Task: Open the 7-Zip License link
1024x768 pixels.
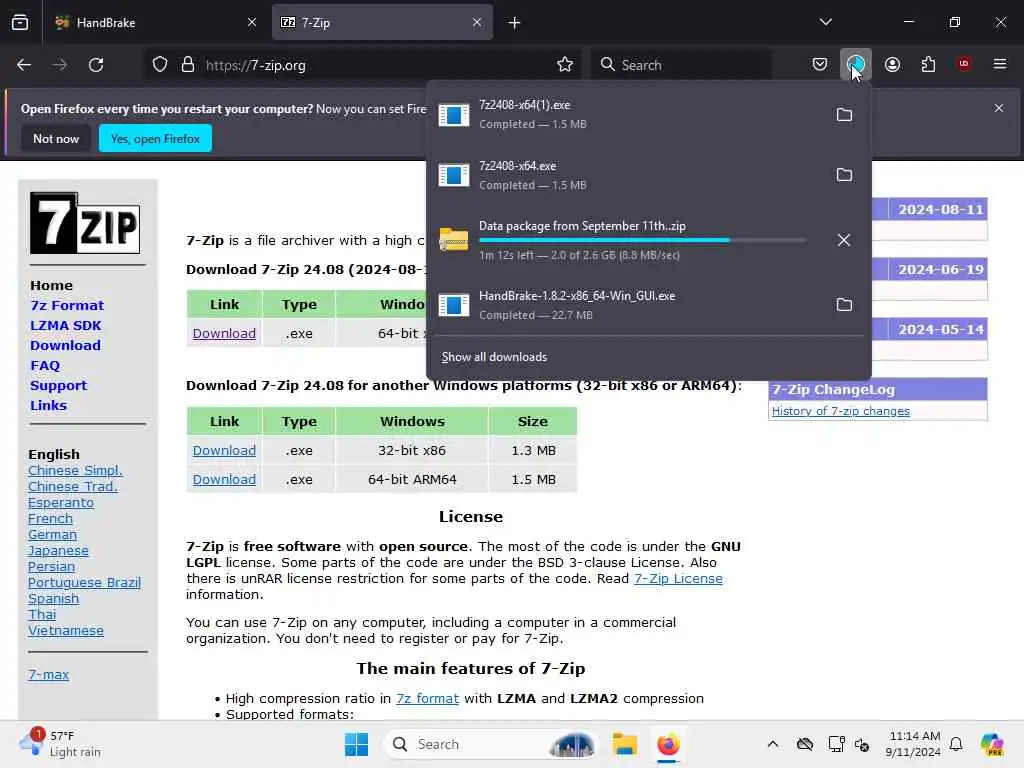Action: 678,579
